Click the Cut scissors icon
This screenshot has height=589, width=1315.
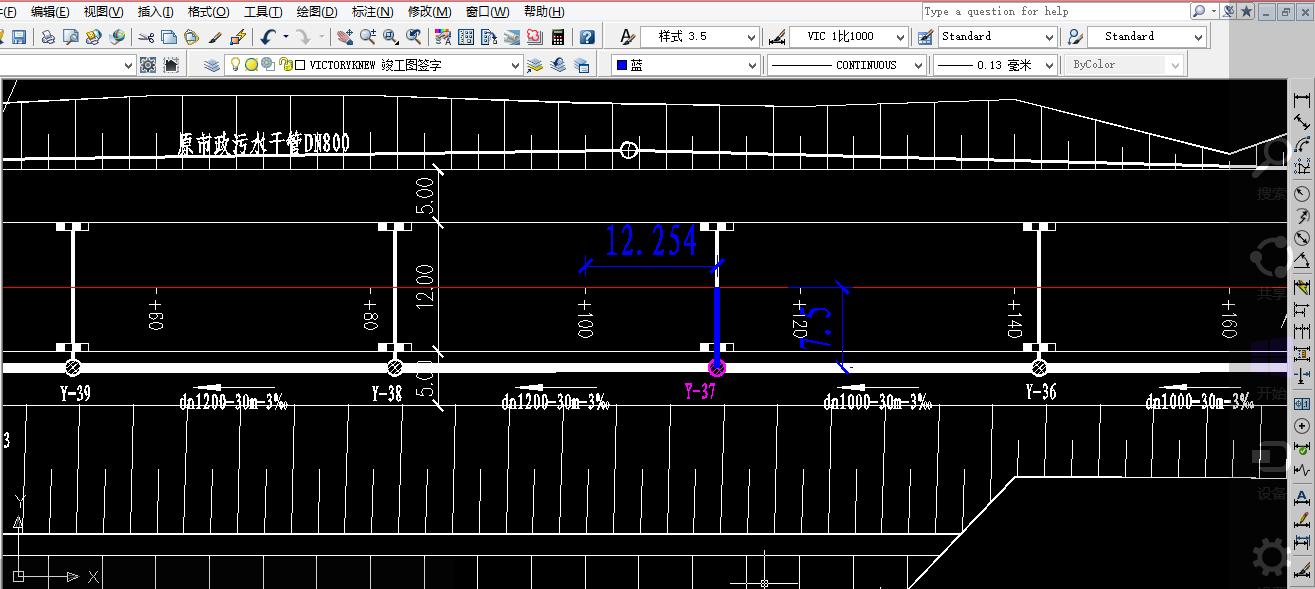146,37
